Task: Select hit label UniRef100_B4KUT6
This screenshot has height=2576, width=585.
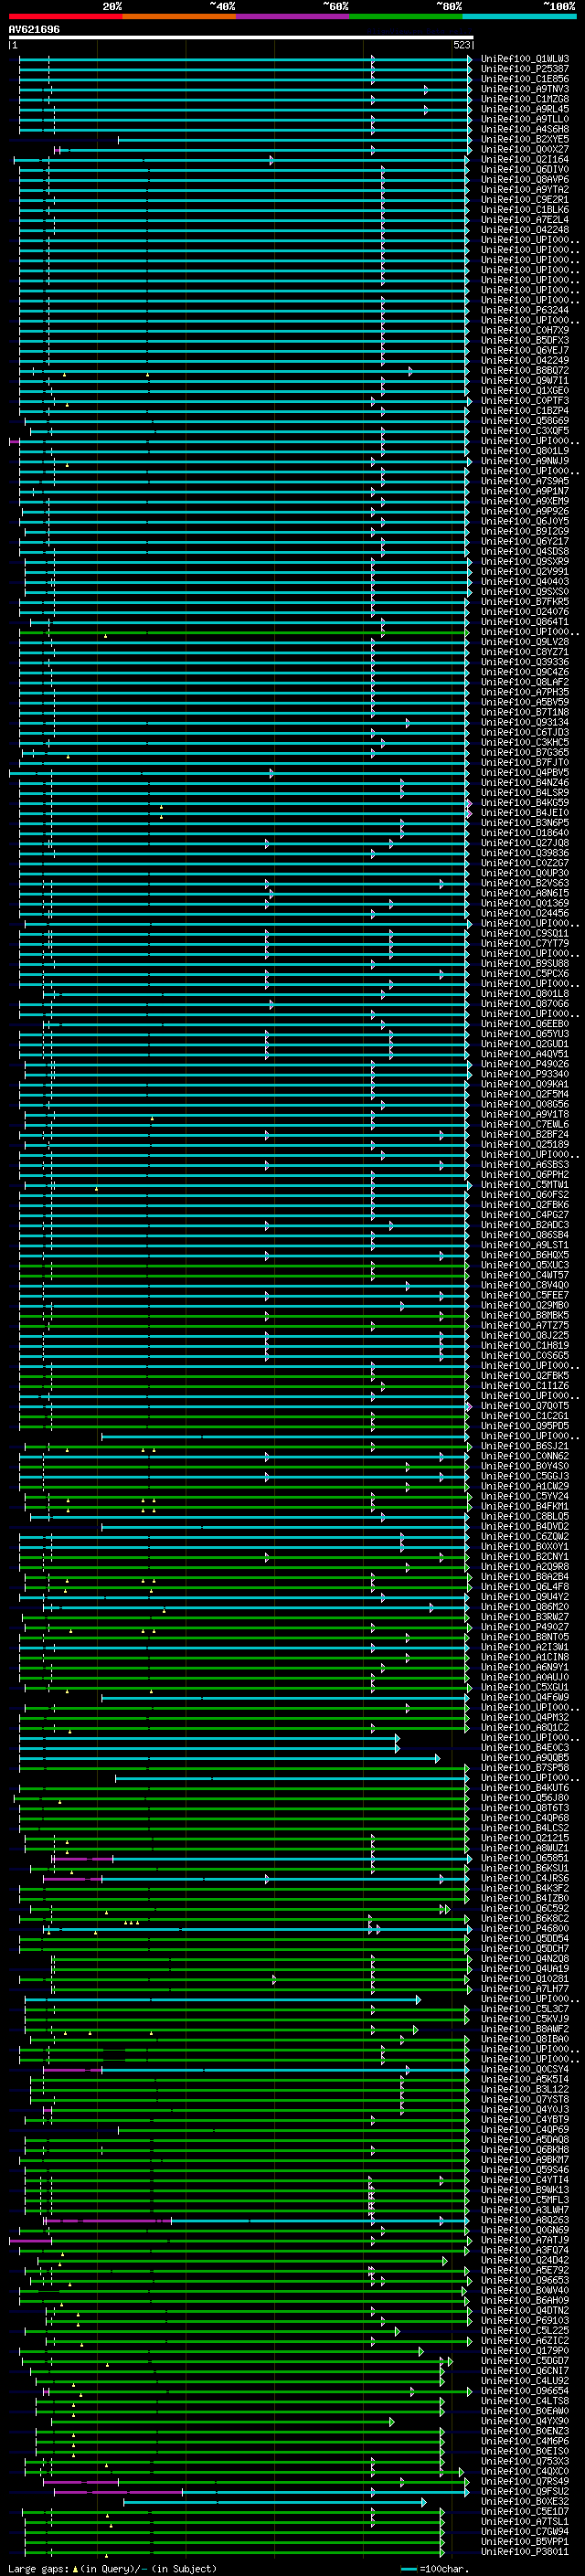Action: point(525,1787)
